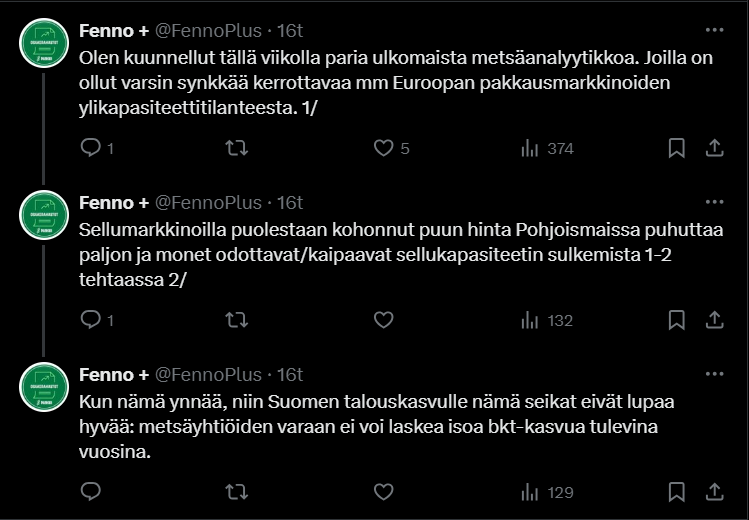Like the second tweet ending in 2/
Image resolution: width=749 pixels, height=520 pixels.
tap(383, 320)
